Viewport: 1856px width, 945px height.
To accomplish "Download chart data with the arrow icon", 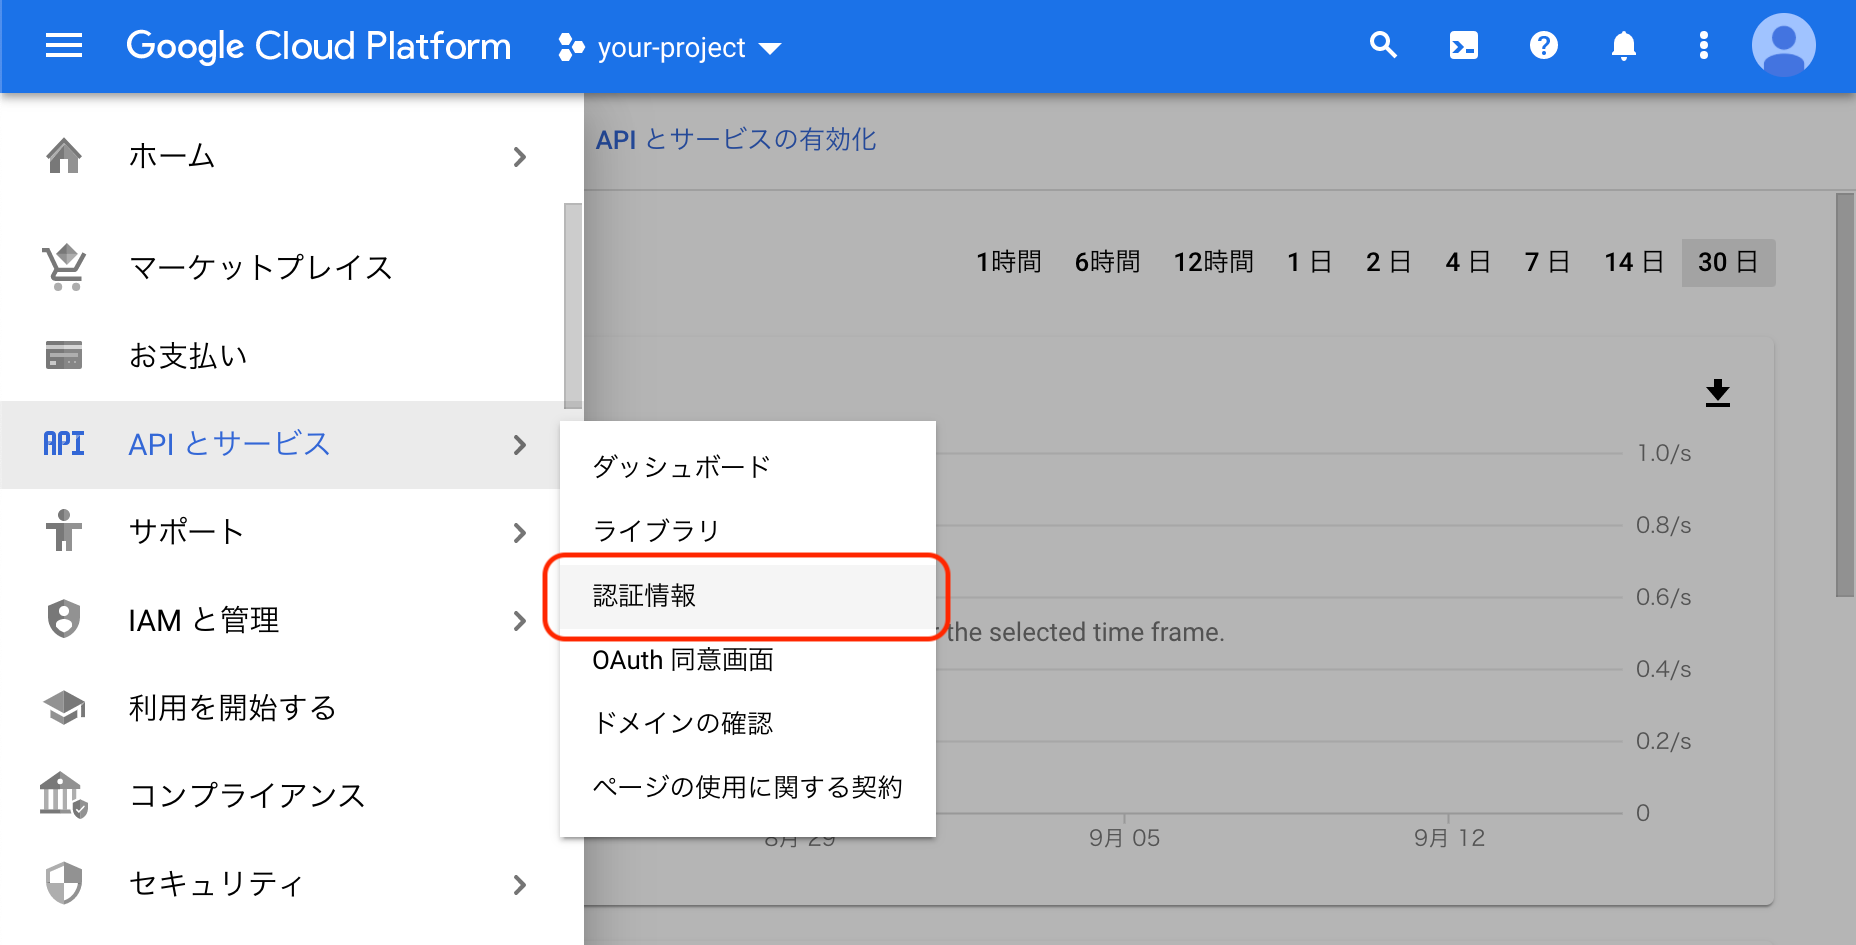I will tap(1718, 393).
